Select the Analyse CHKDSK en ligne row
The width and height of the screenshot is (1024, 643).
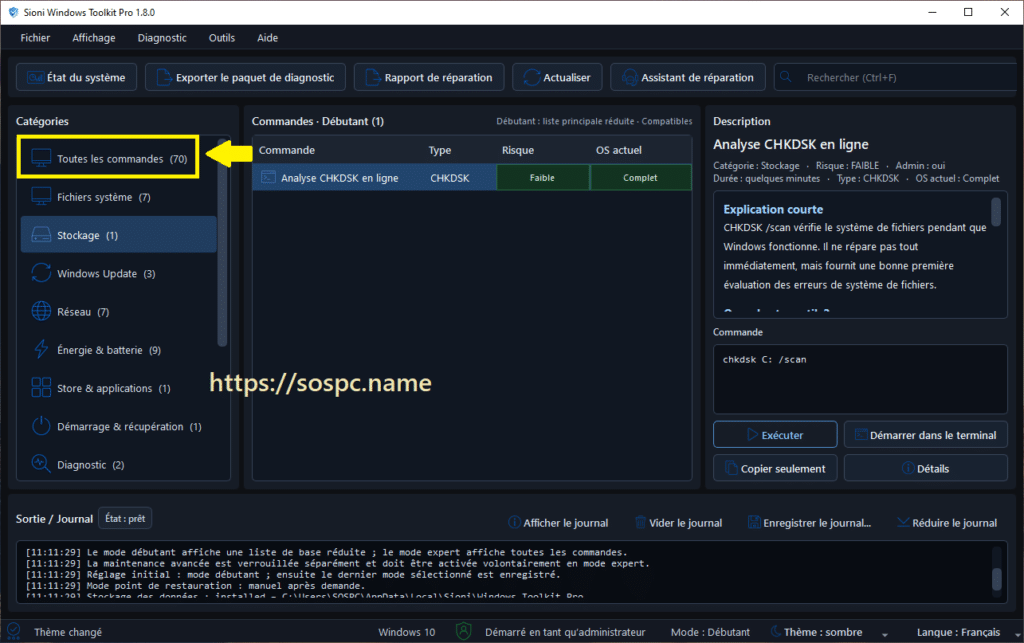pos(472,178)
